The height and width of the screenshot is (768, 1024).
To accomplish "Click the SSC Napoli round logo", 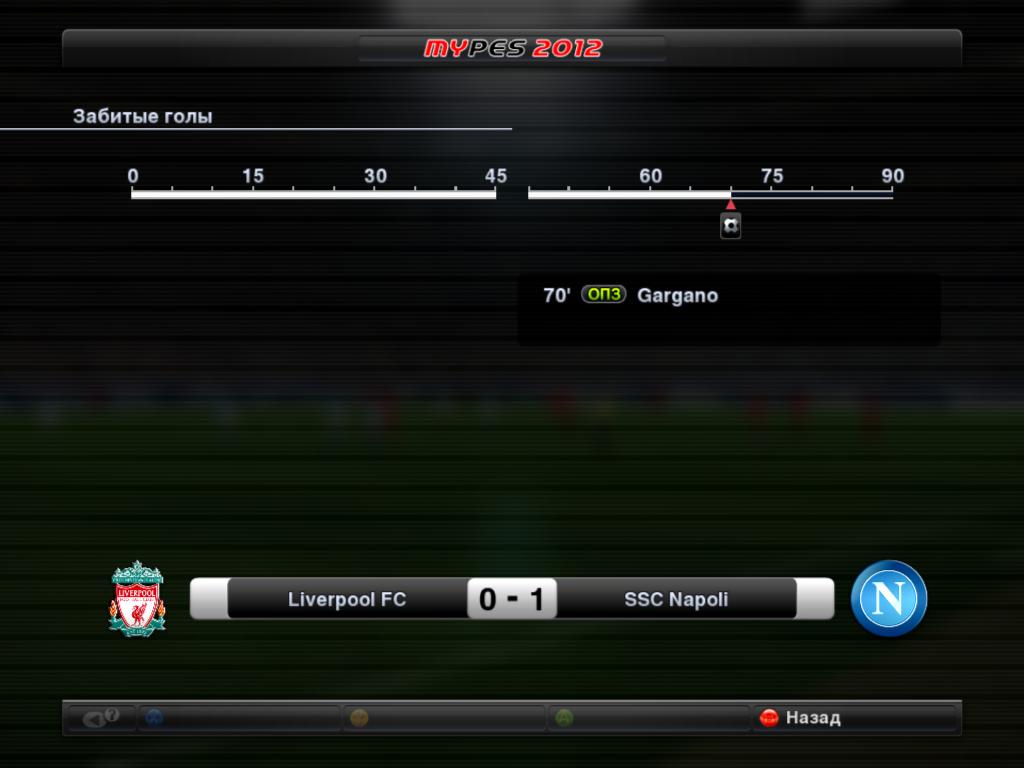I will coord(889,598).
